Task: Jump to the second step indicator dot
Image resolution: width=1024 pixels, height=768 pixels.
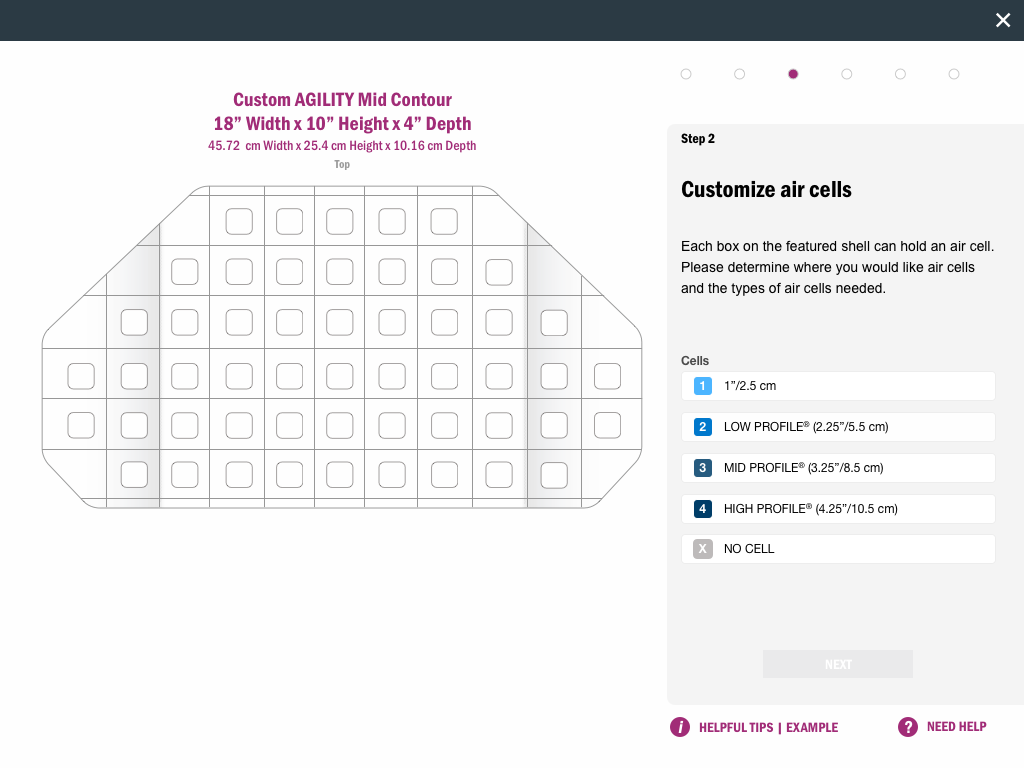Action: 739,74
